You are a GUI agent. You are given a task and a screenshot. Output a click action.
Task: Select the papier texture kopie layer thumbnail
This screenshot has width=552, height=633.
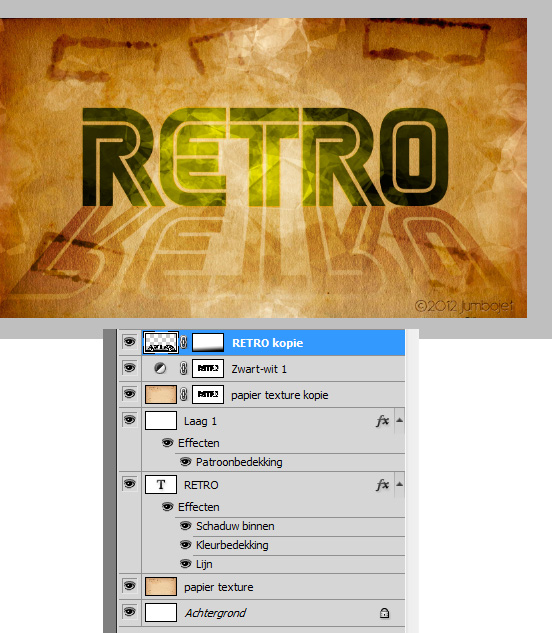coord(161,394)
